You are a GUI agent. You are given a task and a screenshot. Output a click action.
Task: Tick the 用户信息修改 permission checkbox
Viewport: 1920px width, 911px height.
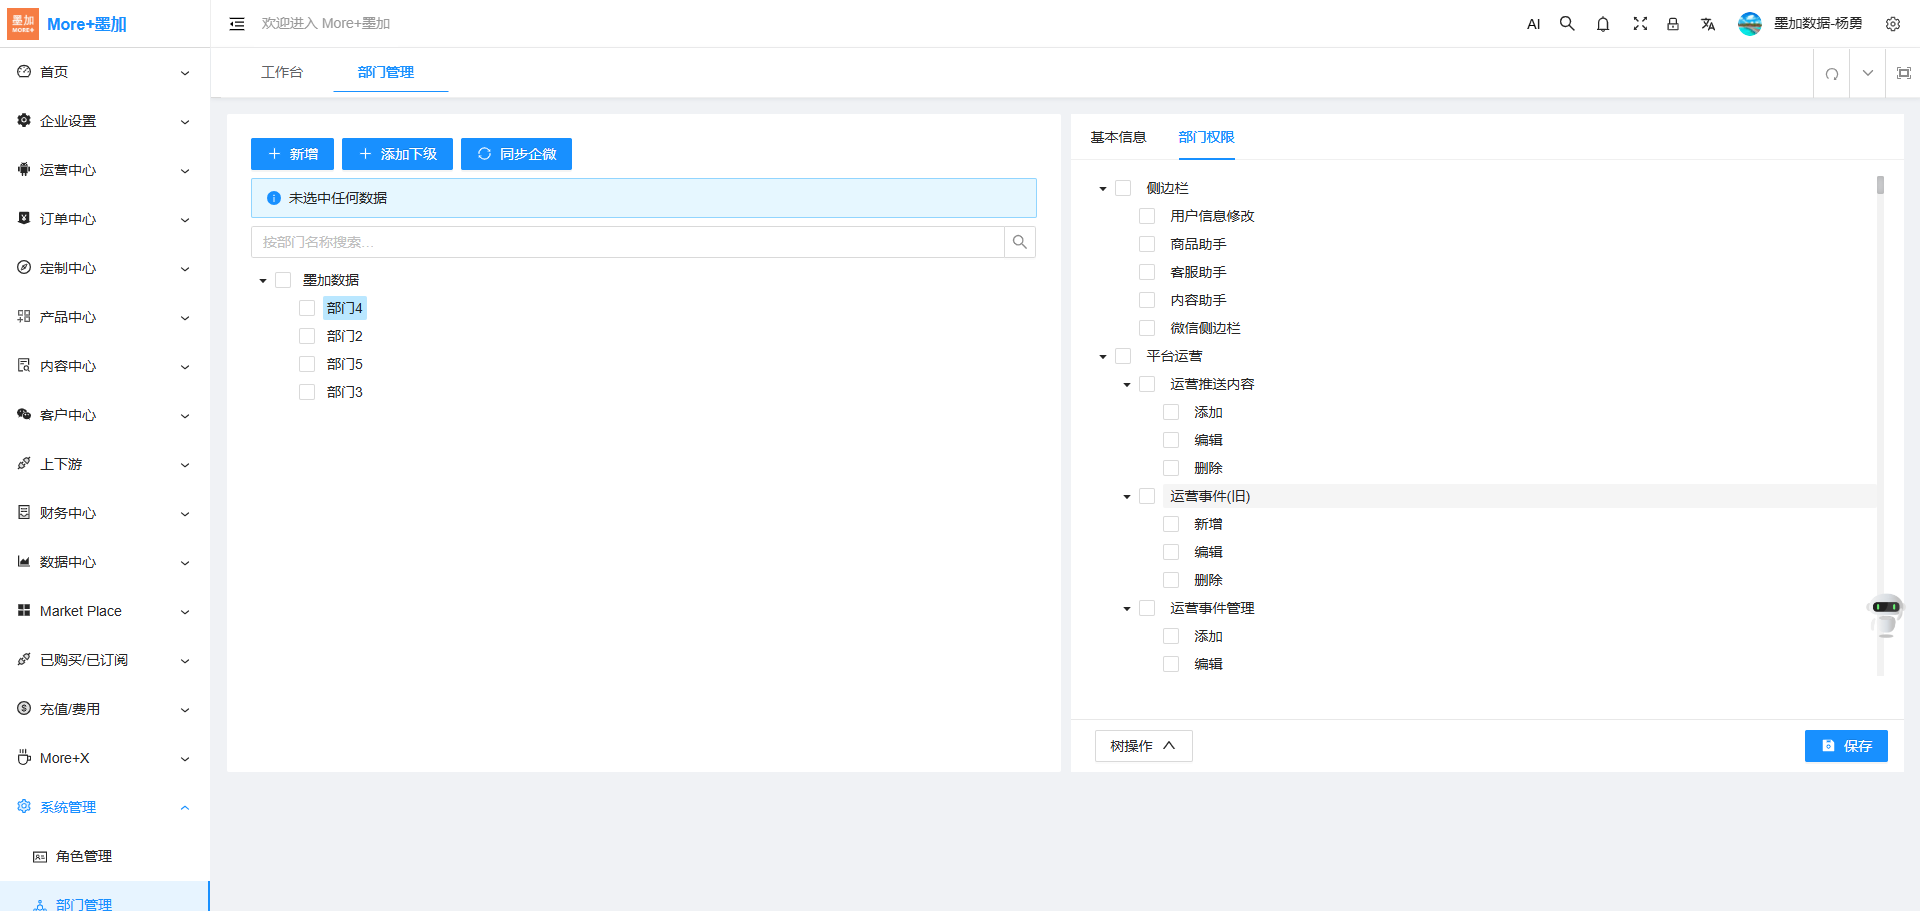click(x=1147, y=216)
